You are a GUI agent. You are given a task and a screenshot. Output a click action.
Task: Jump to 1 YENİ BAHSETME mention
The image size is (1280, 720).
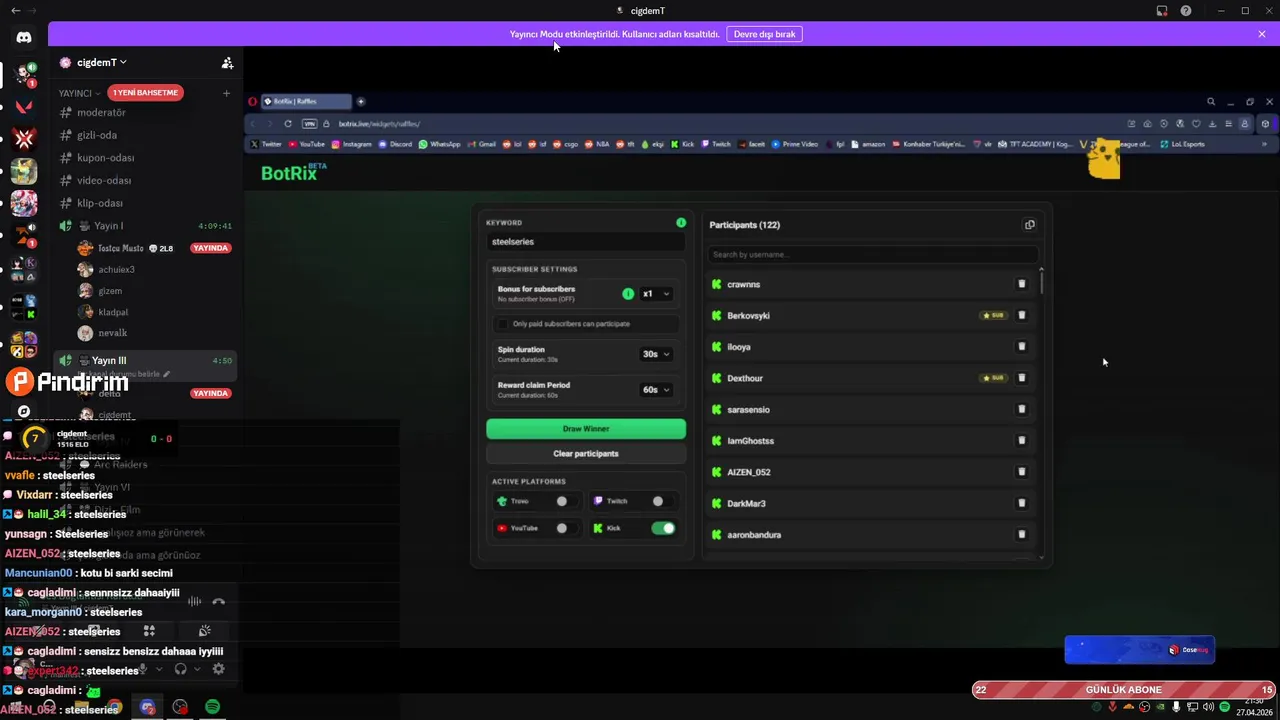click(145, 93)
